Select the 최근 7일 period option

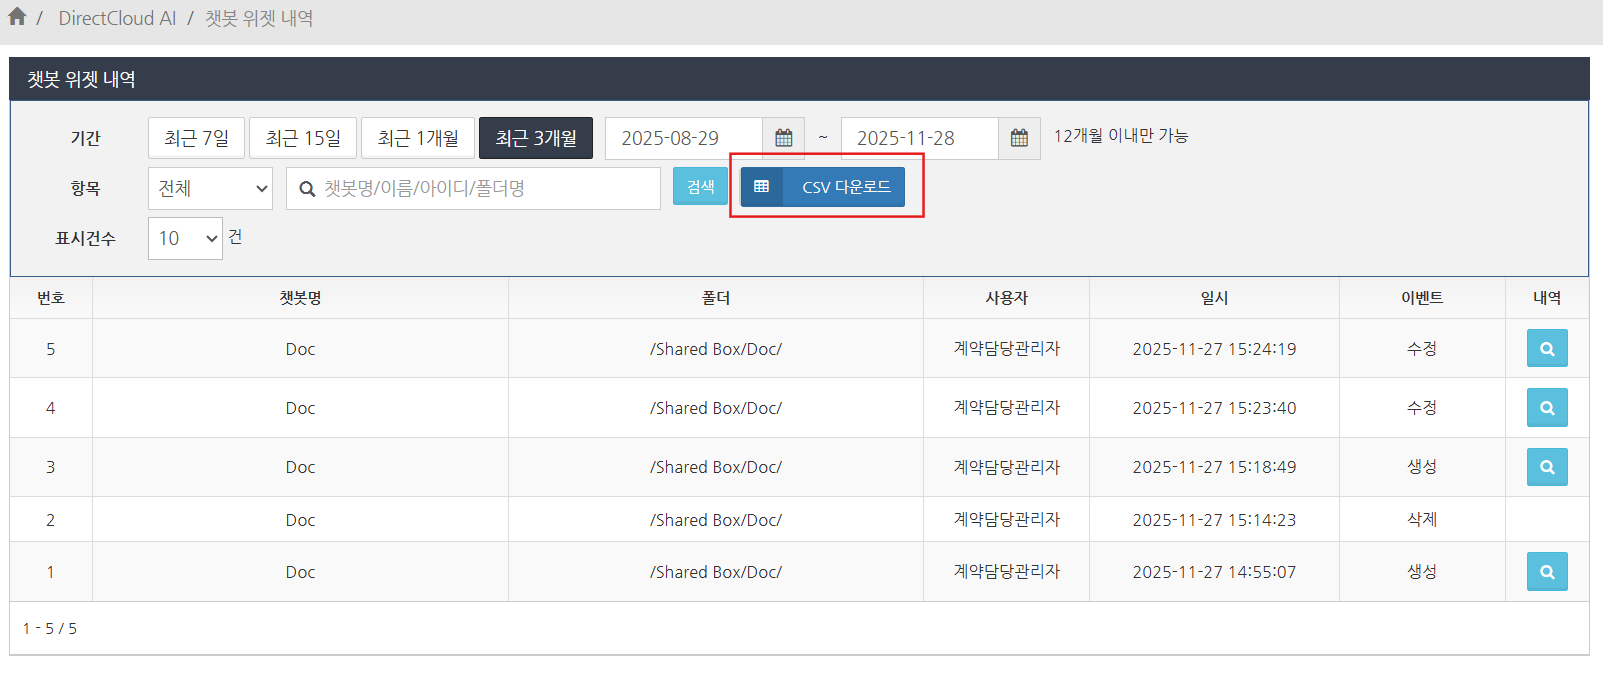[196, 138]
